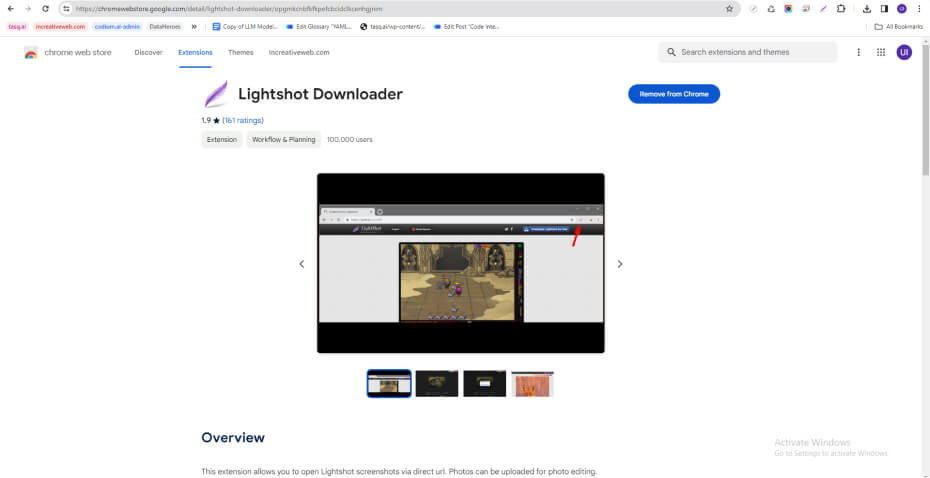Open the codium.ai-admin bookmark
930x478 pixels.
[117, 27]
